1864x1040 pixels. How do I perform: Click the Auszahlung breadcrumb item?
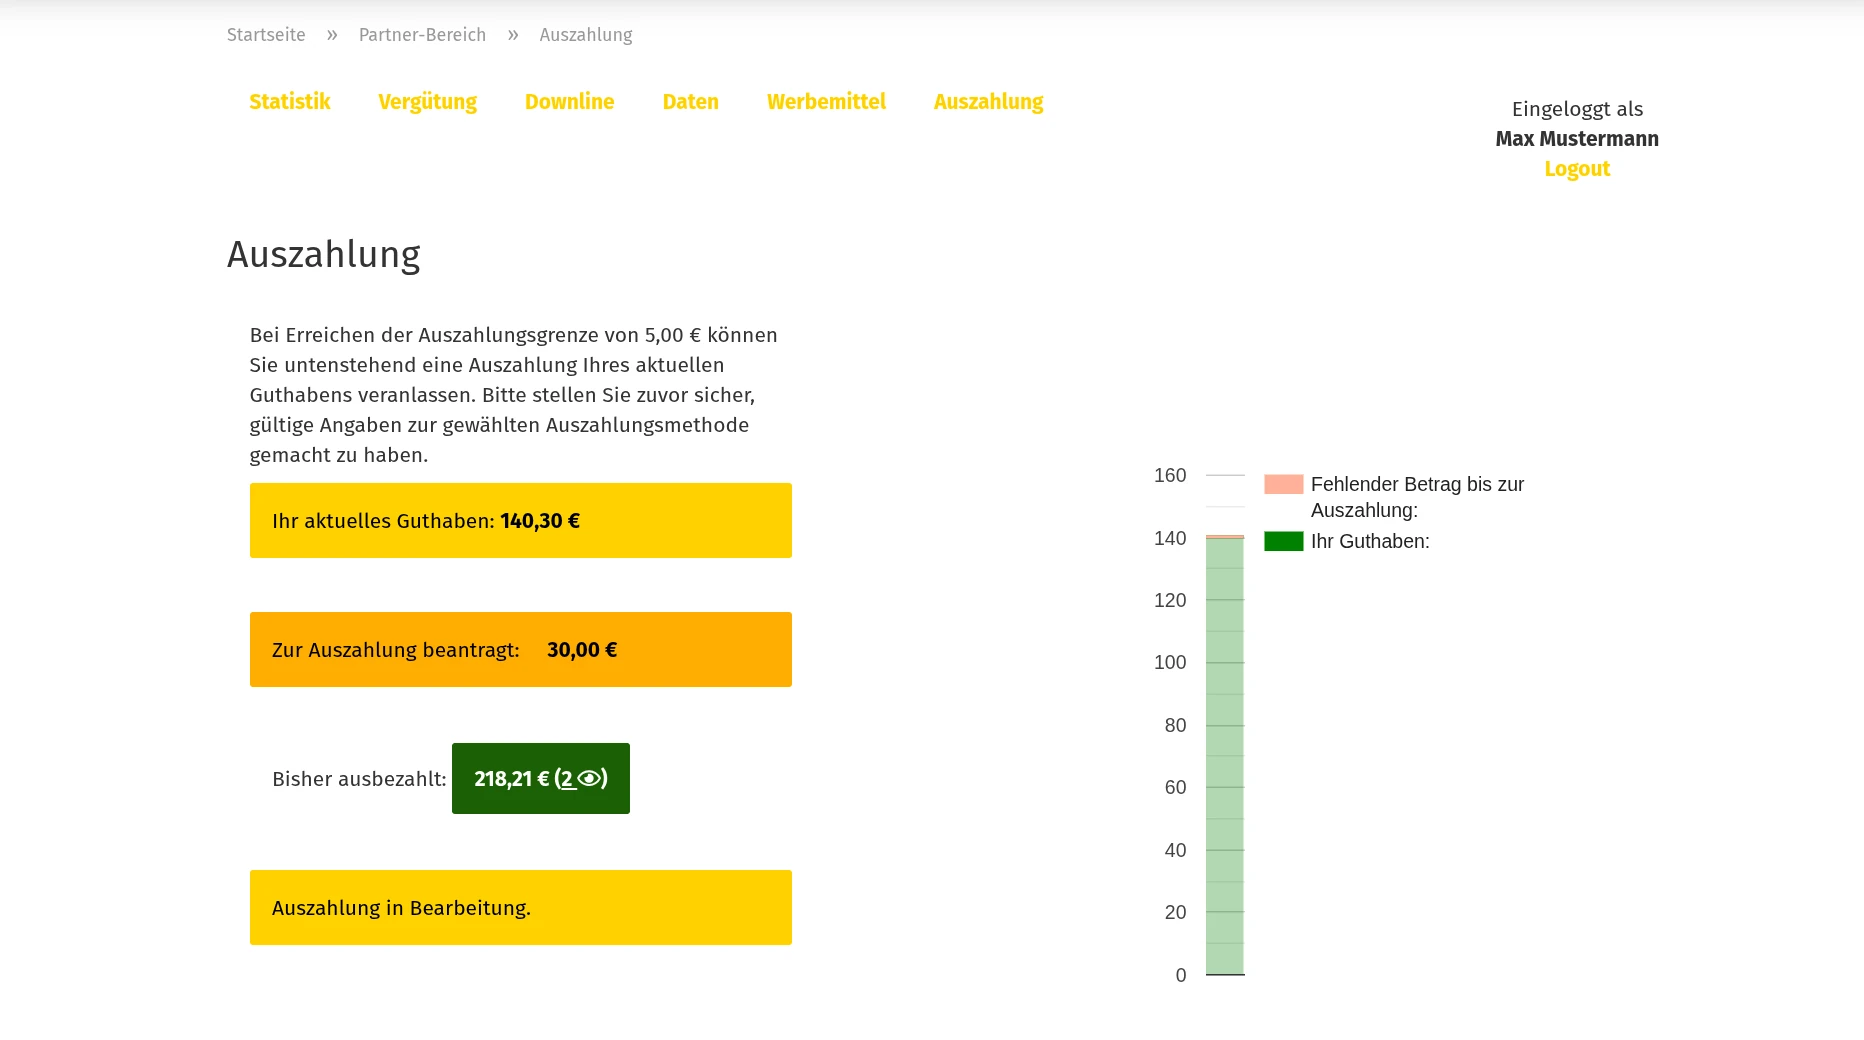[585, 35]
